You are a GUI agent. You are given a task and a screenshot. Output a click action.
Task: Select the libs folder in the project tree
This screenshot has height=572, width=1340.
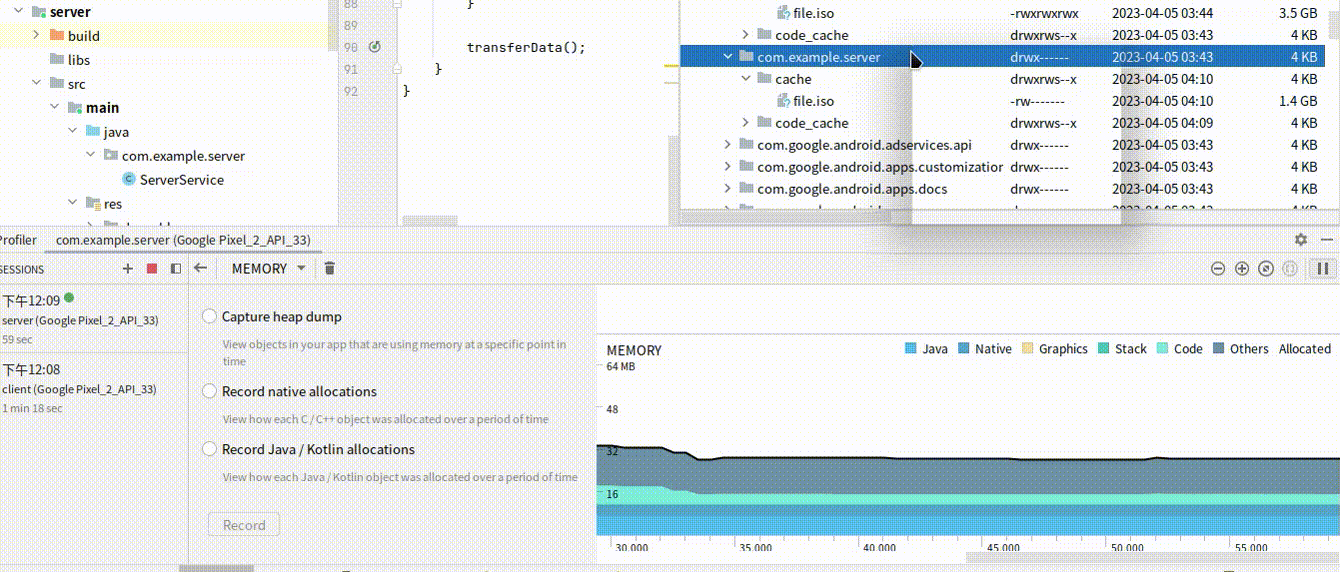point(79,60)
